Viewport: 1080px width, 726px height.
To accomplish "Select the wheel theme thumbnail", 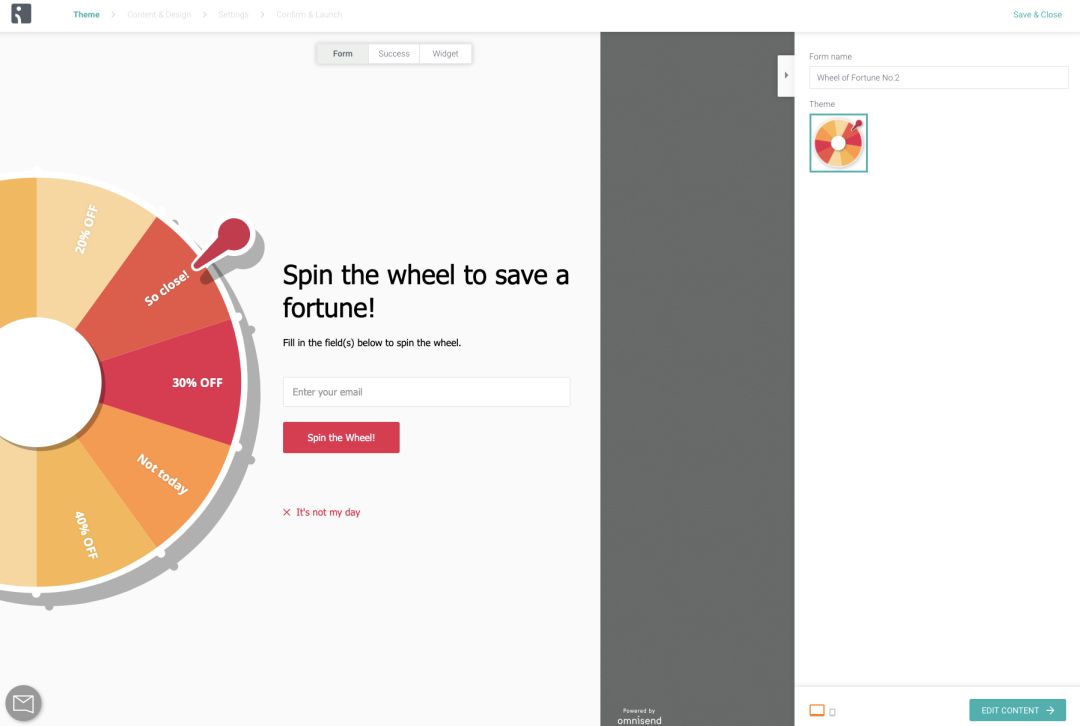I will point(838,143).
